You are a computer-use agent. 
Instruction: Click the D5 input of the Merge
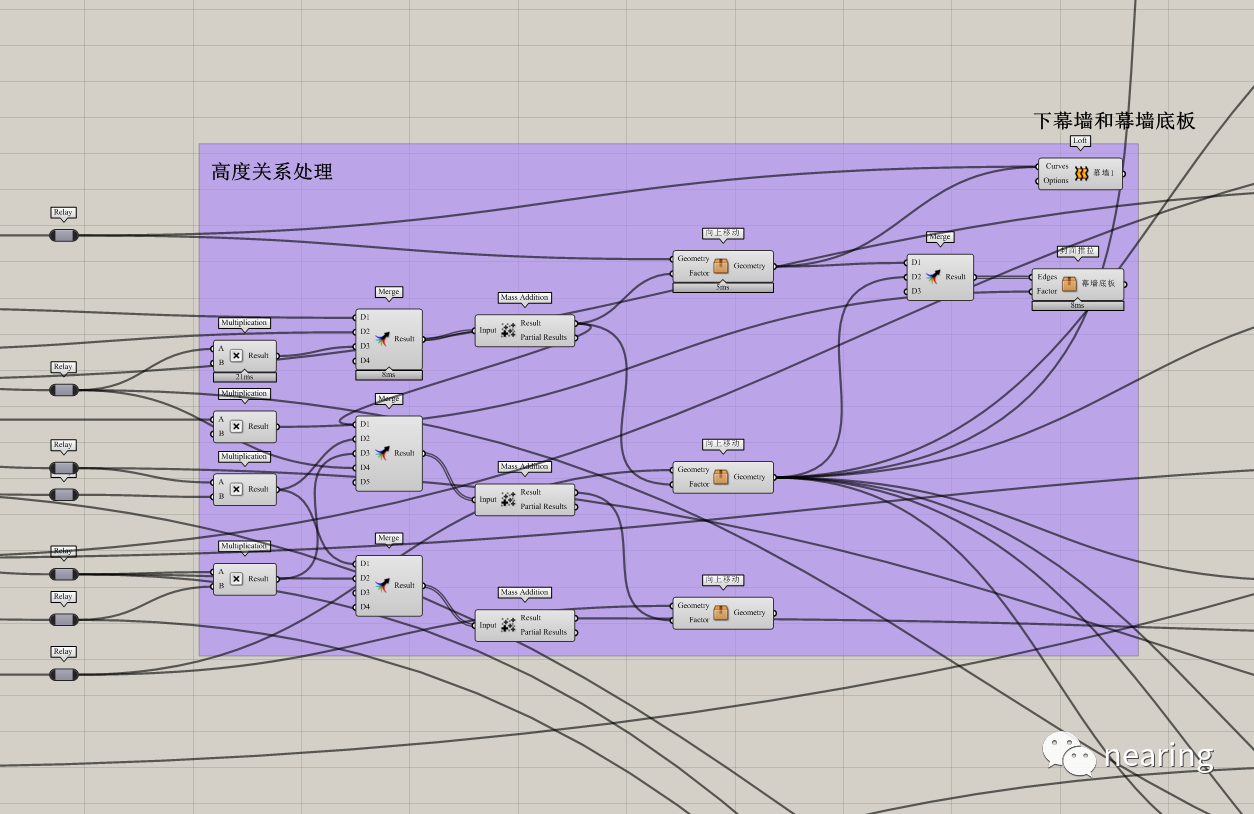365,481
